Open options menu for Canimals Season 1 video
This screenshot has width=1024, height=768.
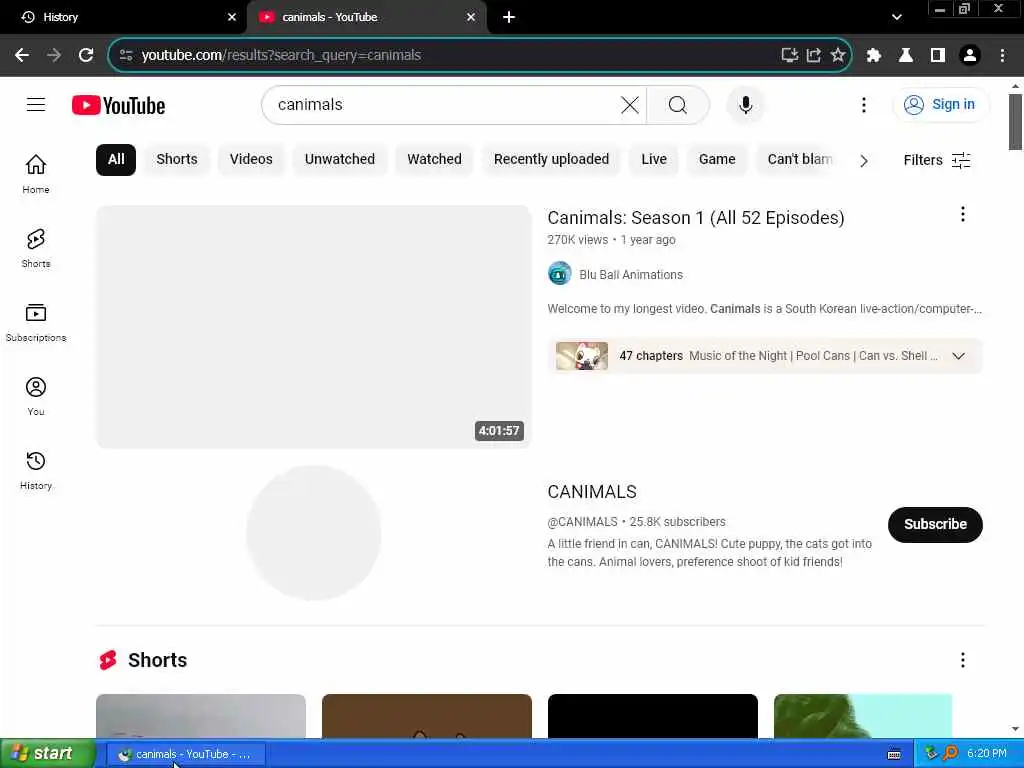(x=962, y=214)
